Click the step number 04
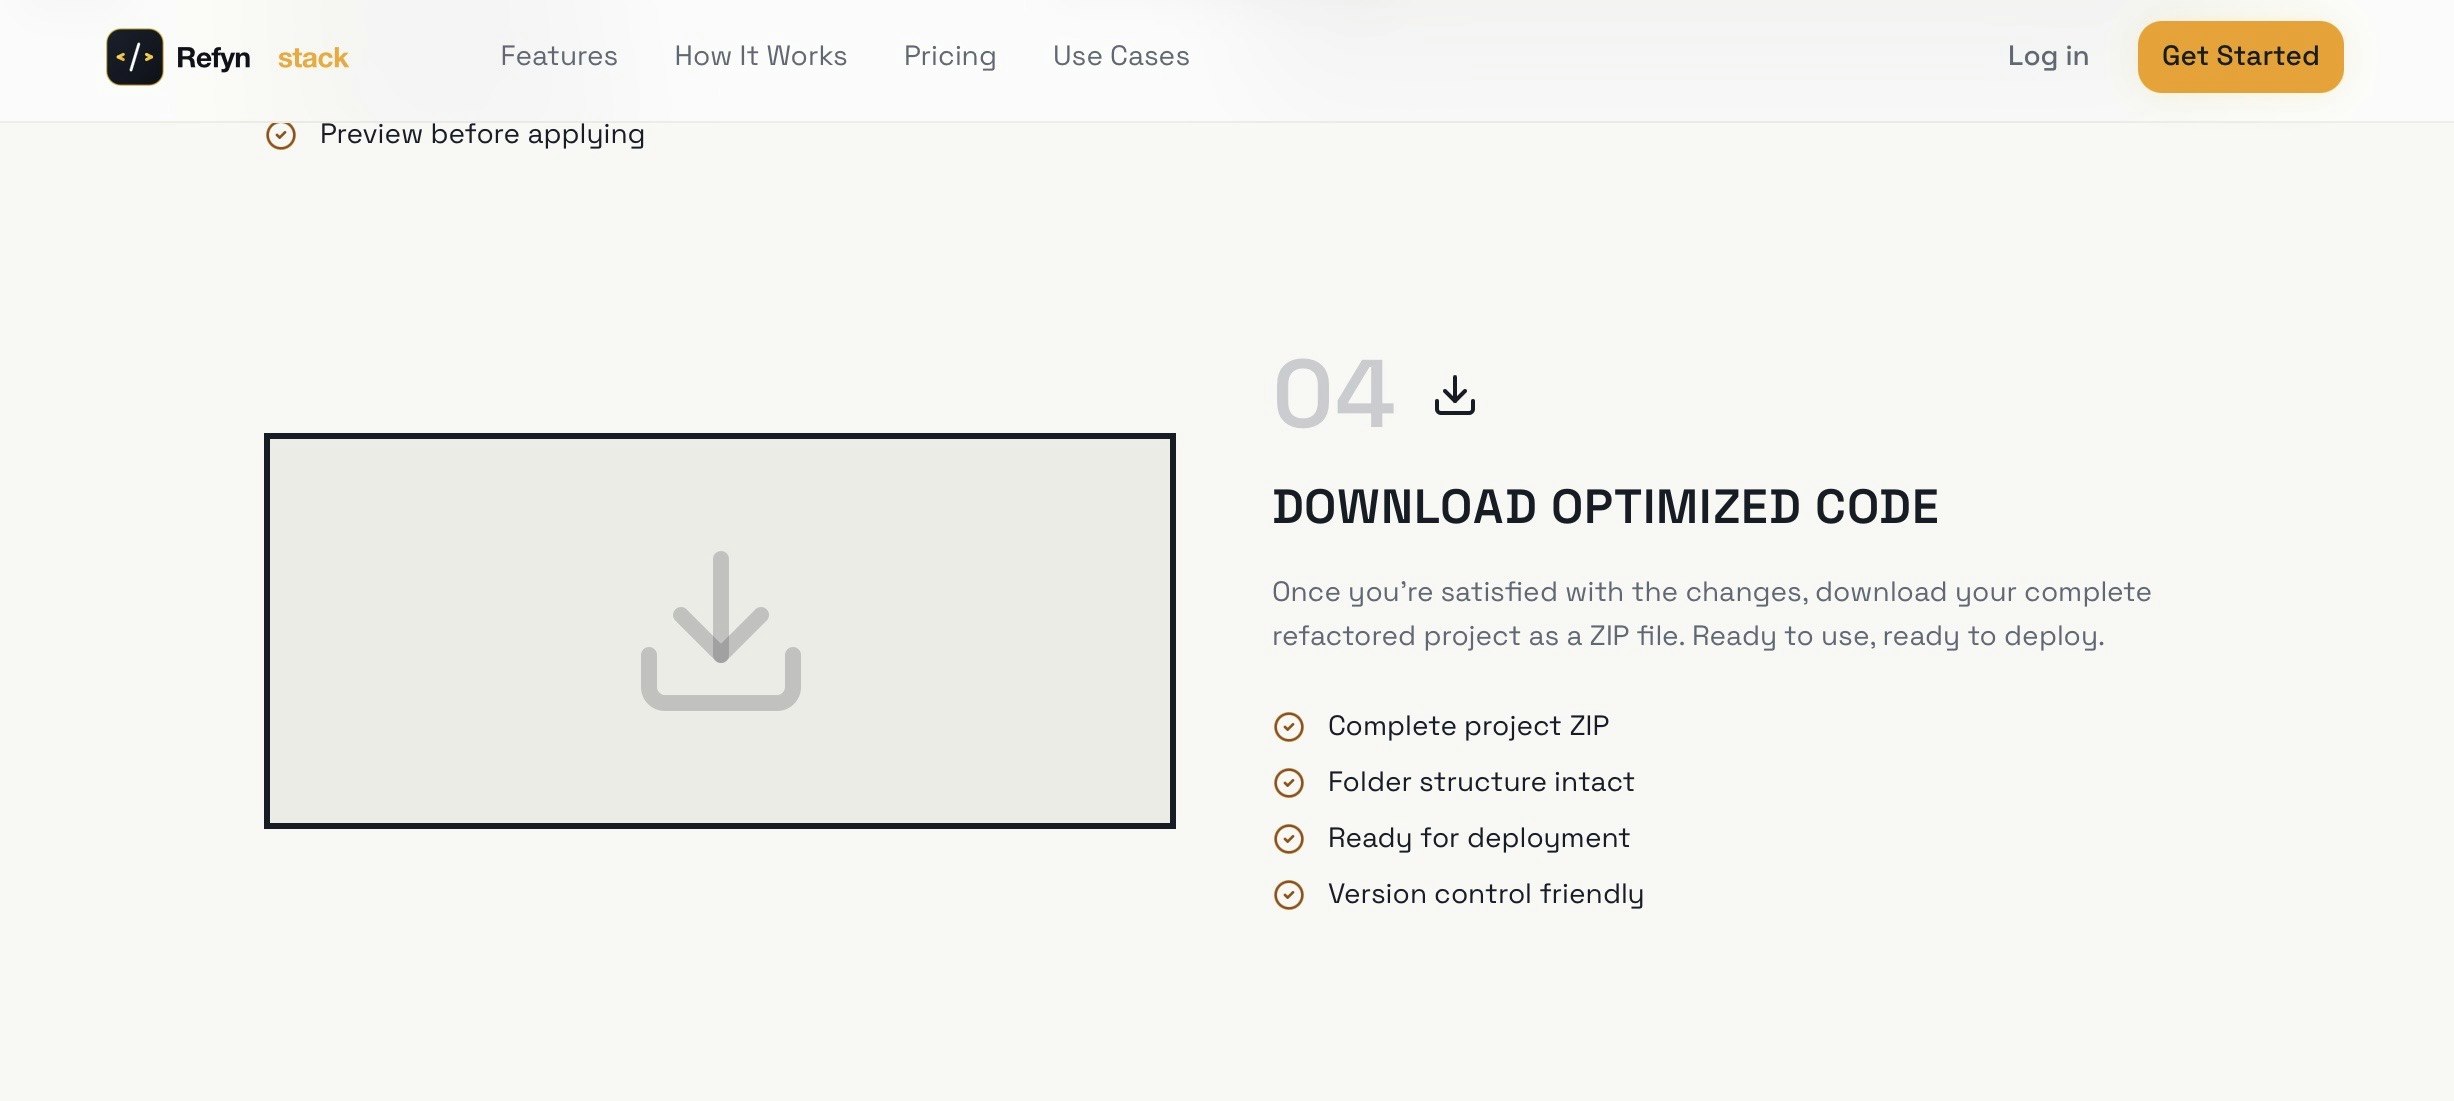This screenshot has width=2454, height=1101. coord(1333,395)
